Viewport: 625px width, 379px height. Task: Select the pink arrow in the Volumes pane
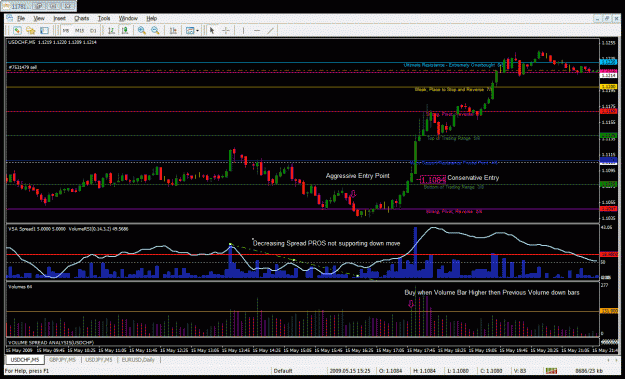click(x=411, y=304)
